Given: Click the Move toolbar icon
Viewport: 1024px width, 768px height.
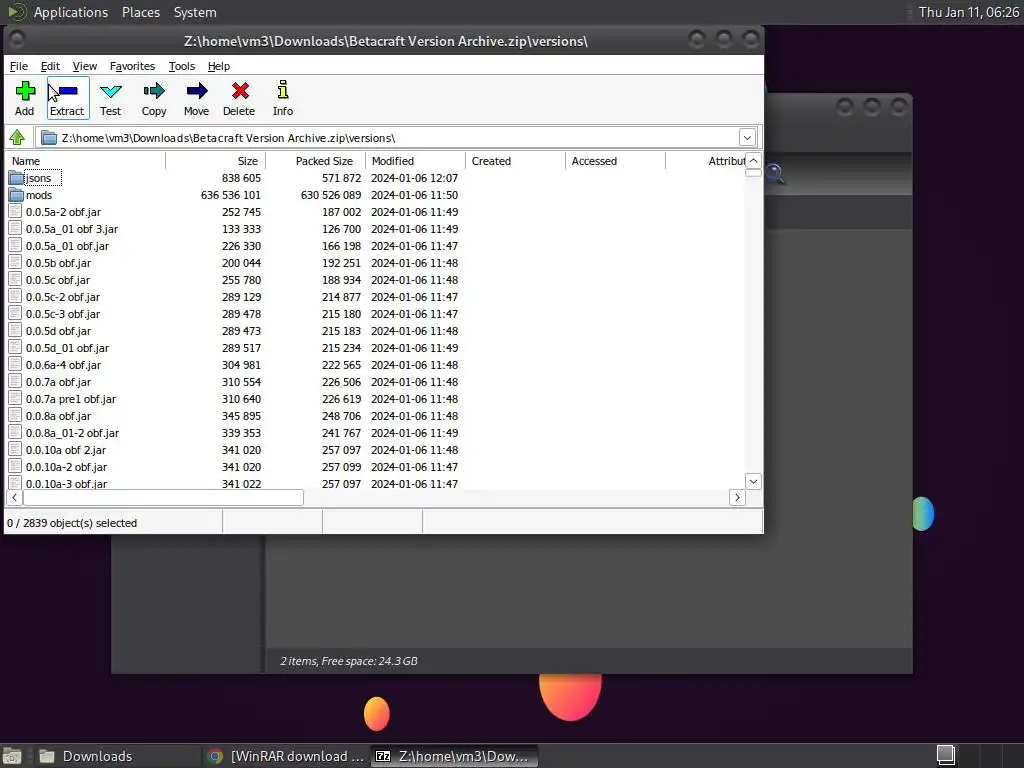Looking at the screenshot, I should [x=197, y=91].
